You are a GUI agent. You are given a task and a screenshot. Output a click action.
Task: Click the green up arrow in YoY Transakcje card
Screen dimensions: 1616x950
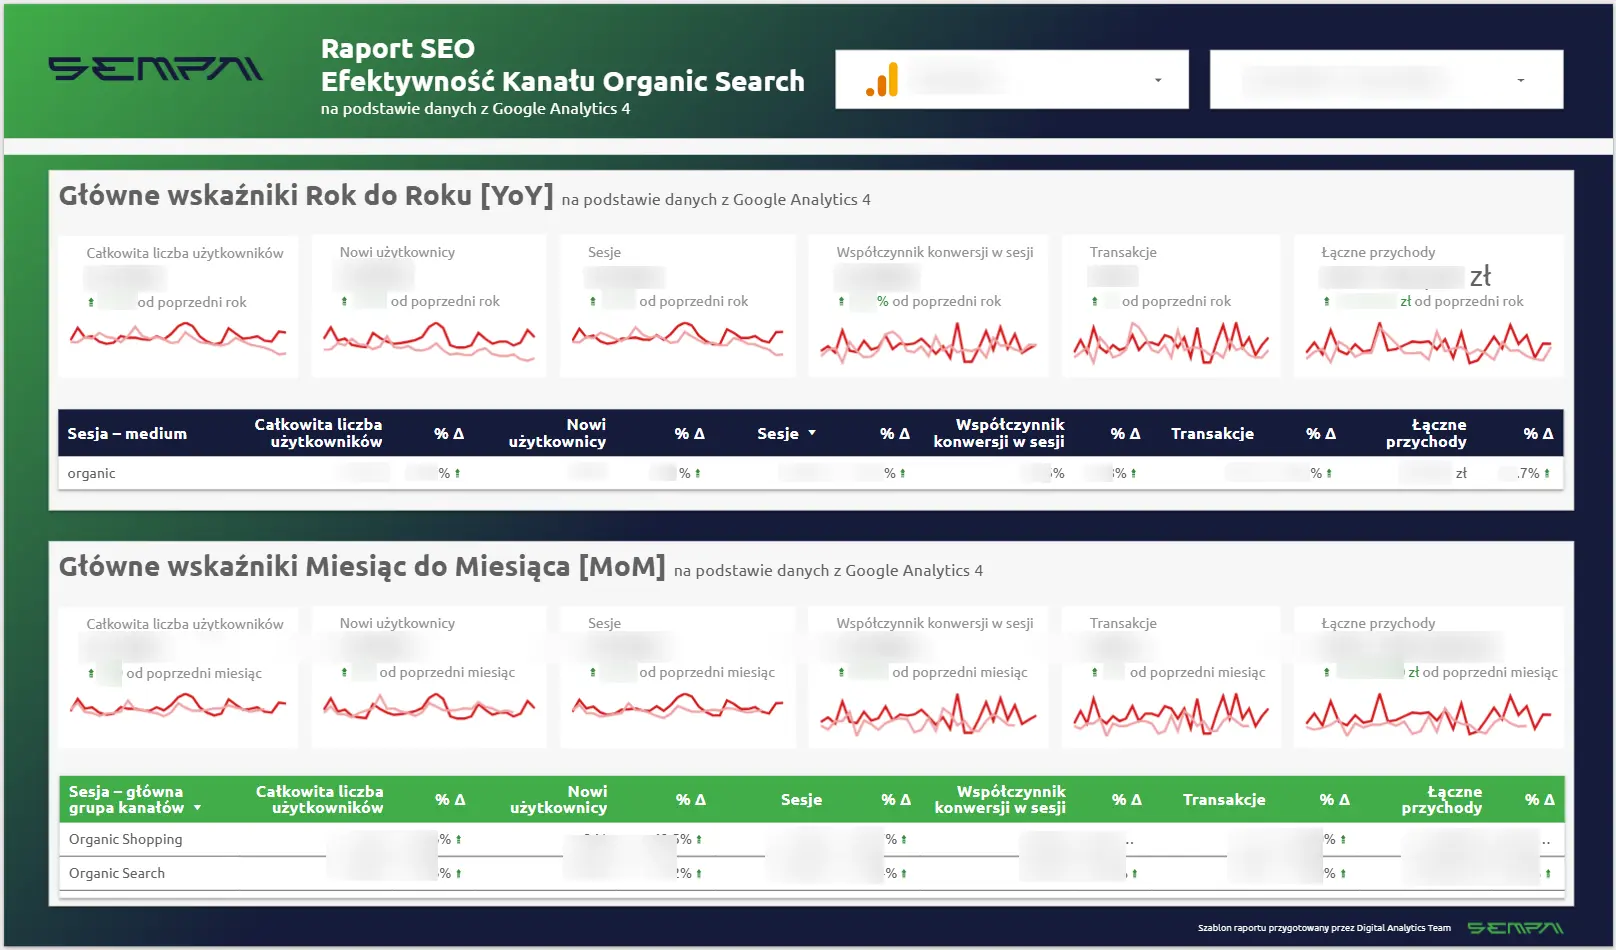point(1095,301)
